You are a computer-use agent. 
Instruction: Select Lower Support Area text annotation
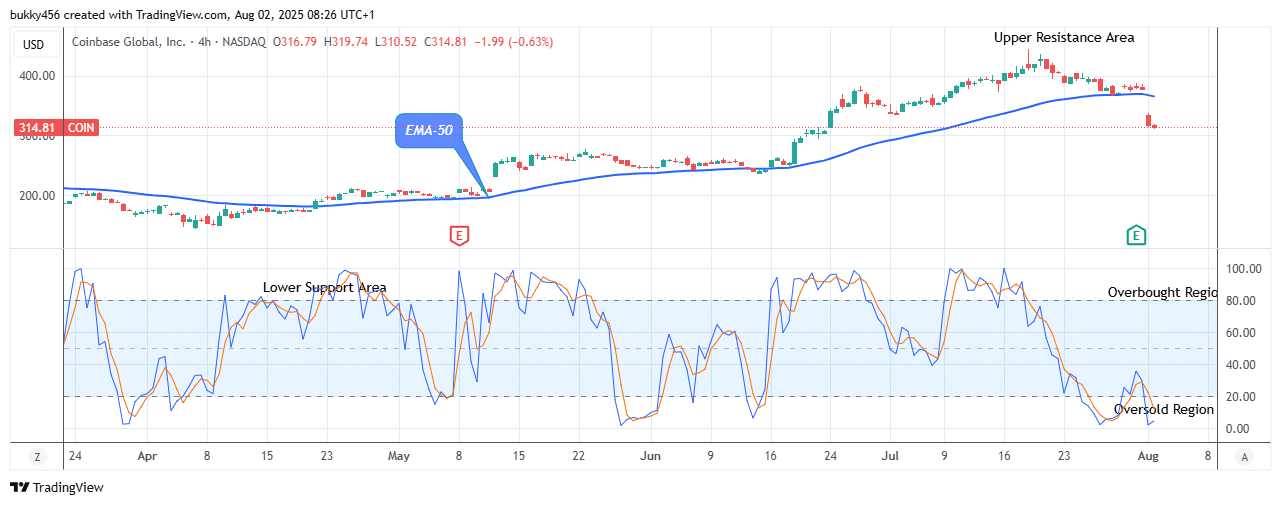click(324, 287)
